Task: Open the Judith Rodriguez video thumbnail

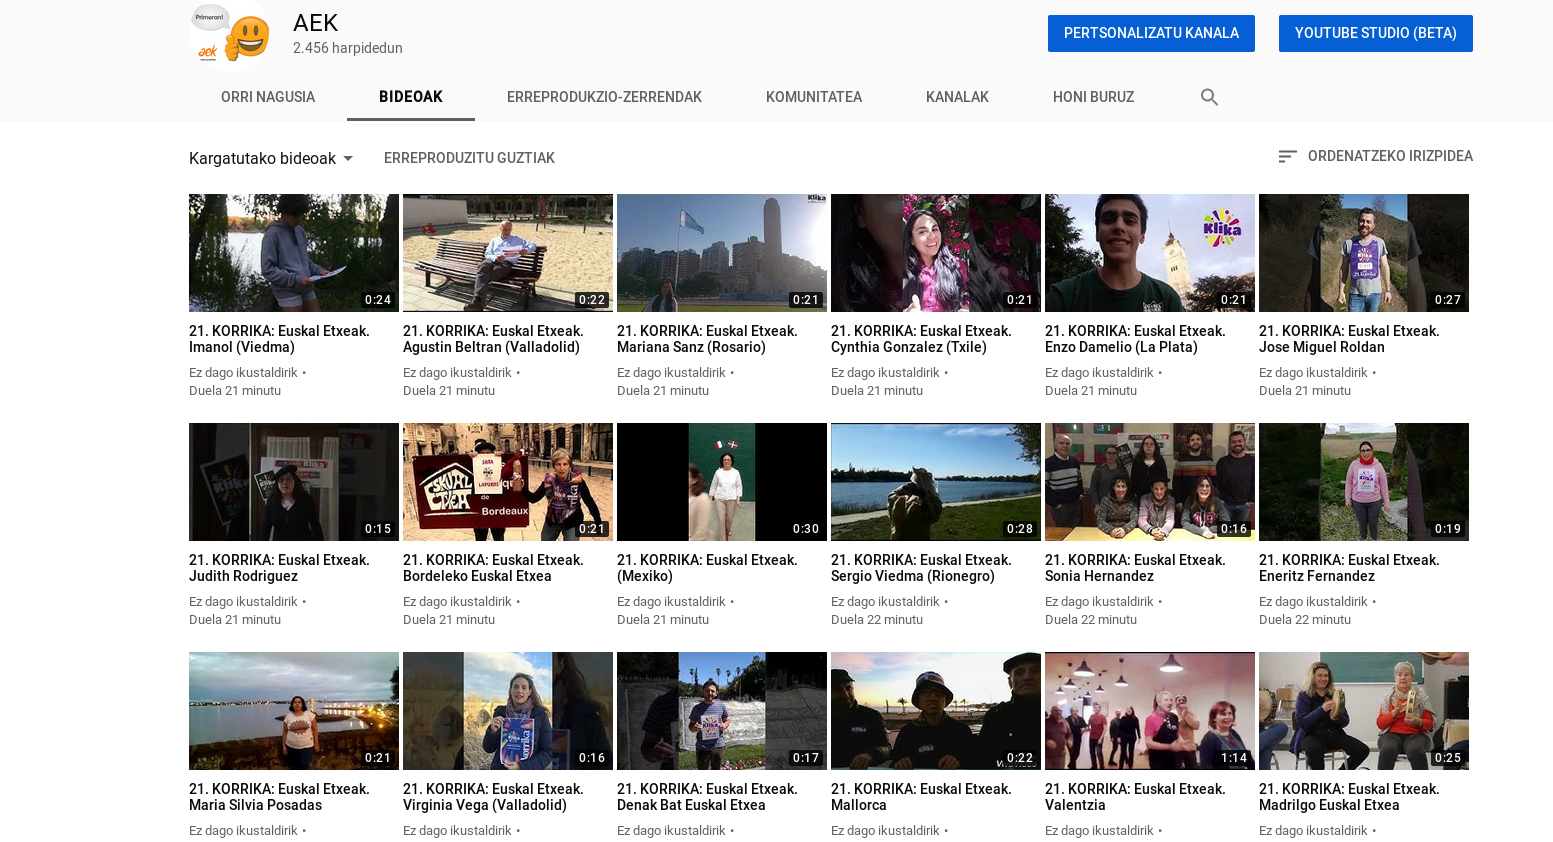Action: [294, 482]
